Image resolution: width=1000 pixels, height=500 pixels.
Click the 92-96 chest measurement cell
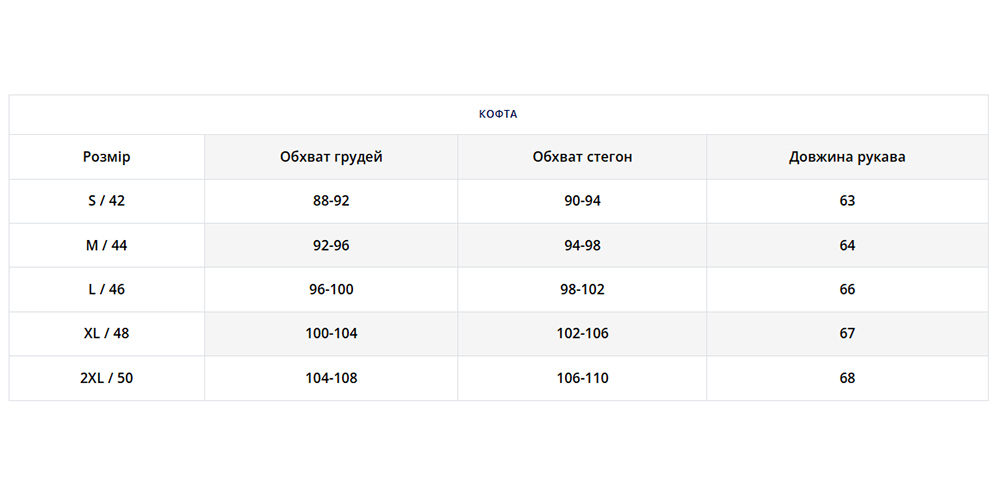click(331, 245)
